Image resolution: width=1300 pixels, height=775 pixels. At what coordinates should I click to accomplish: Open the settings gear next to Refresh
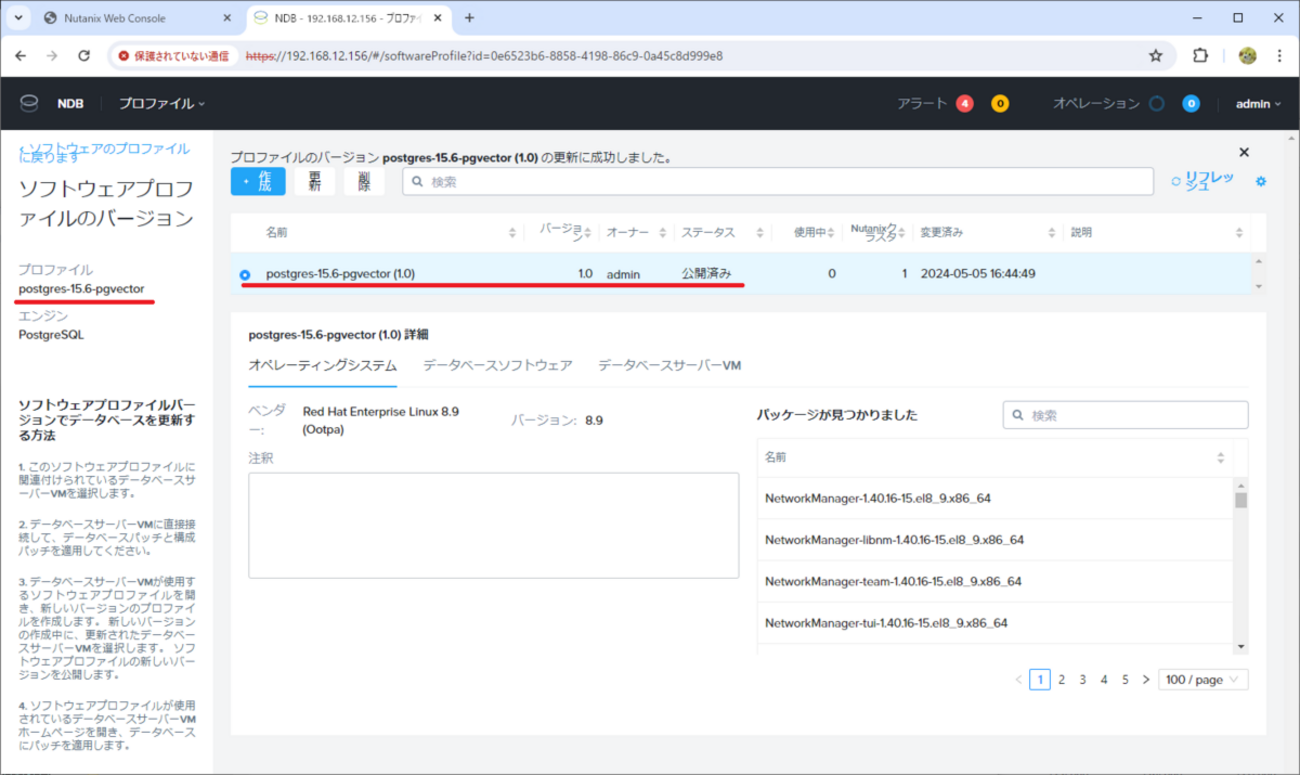(x=1261, y=182)
